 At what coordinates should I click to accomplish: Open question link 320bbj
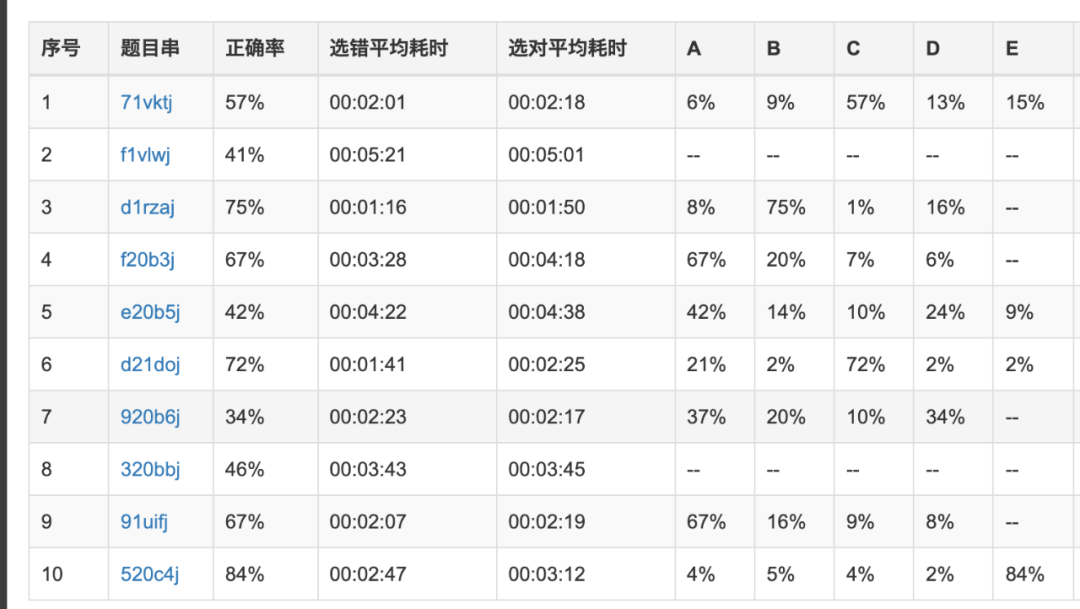click(x=148, y=469)
